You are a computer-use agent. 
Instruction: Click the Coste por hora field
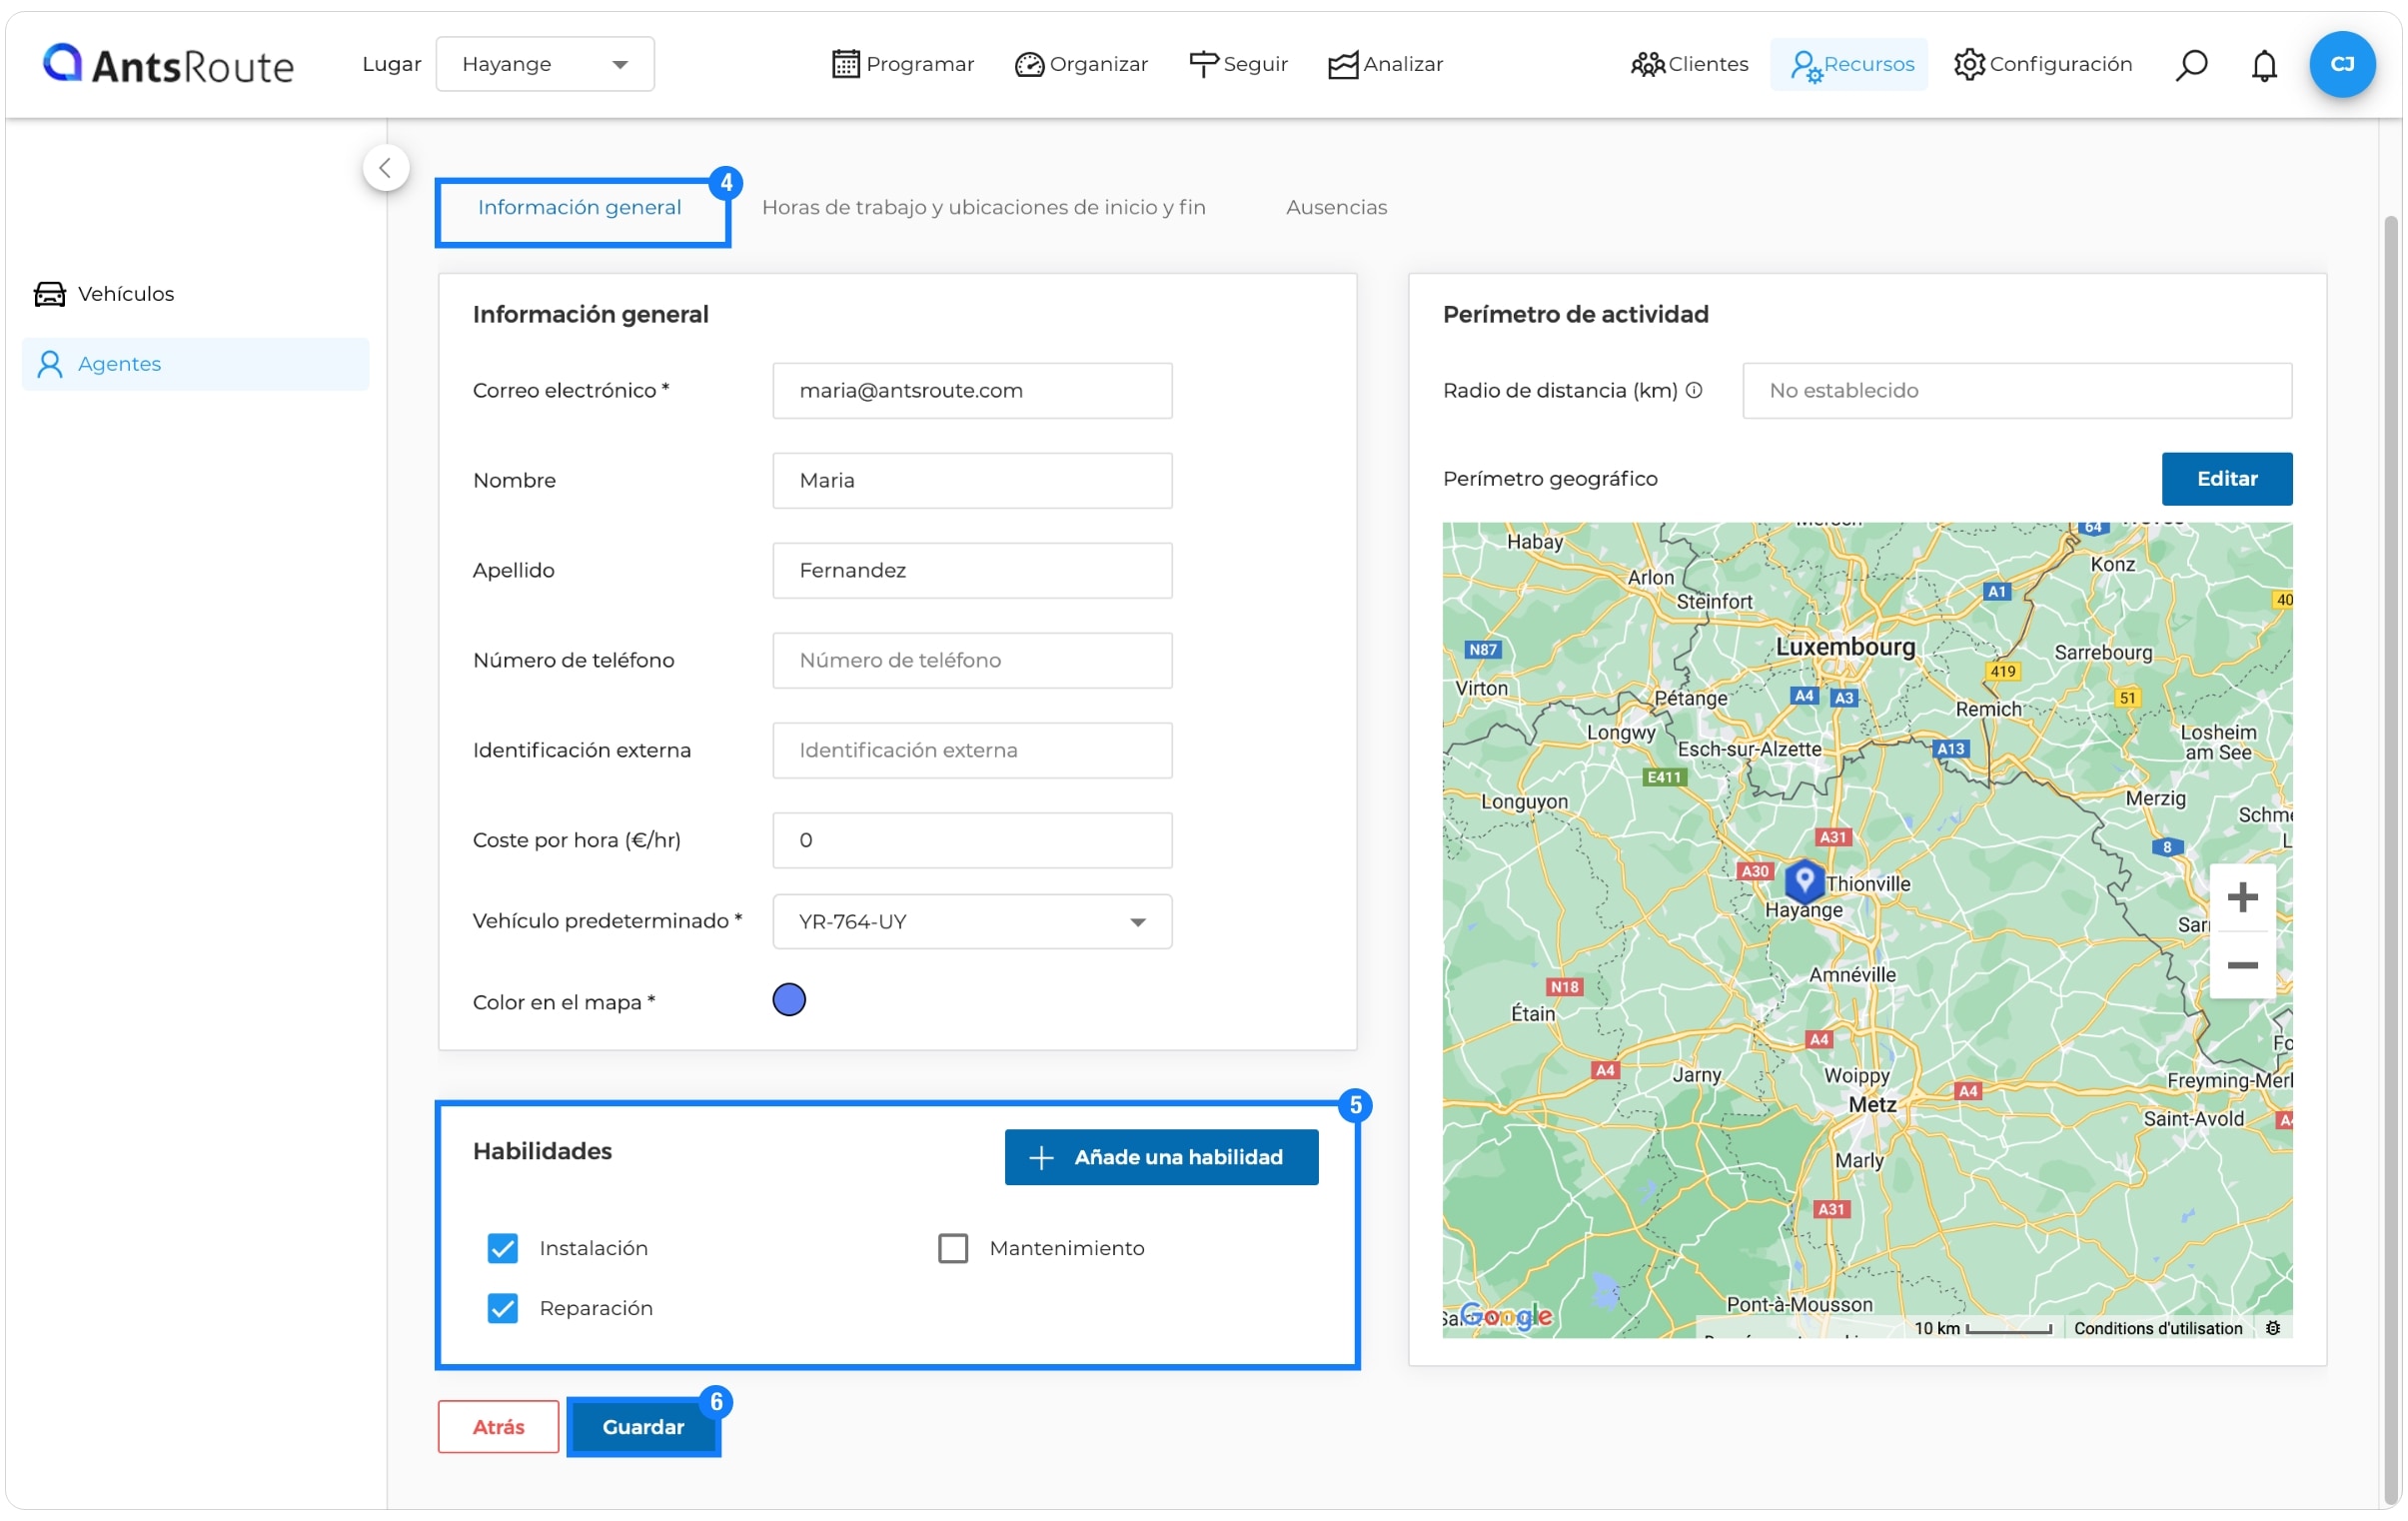point(972,841)
